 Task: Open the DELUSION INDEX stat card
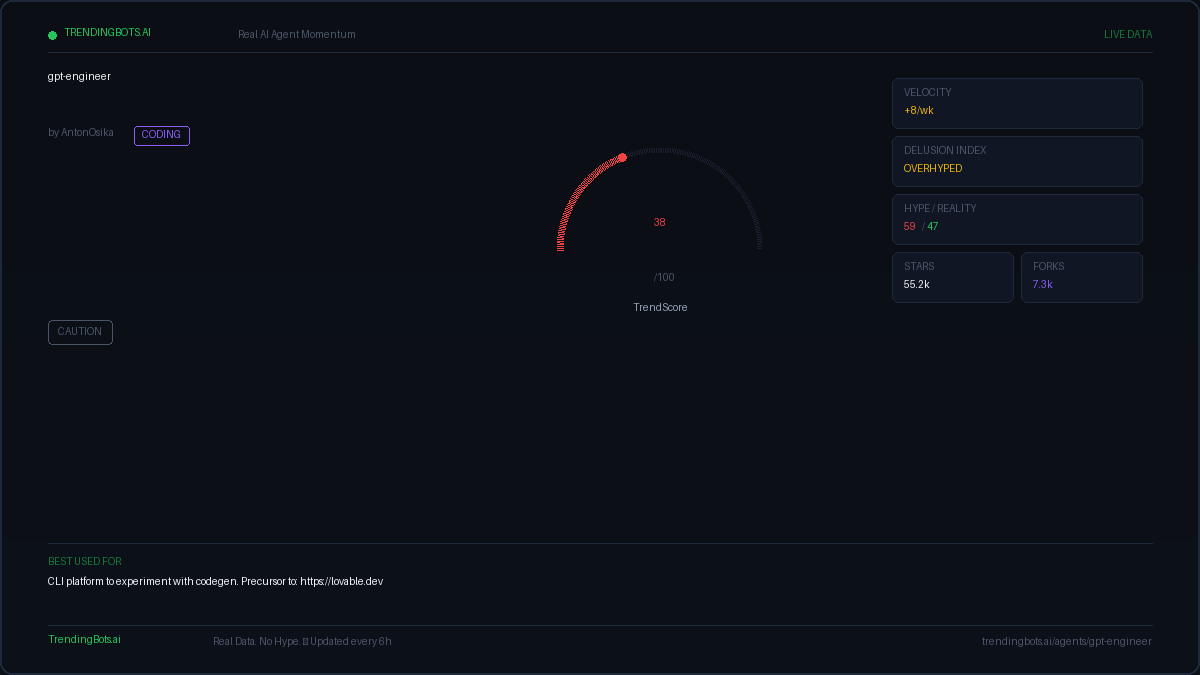1017,161
